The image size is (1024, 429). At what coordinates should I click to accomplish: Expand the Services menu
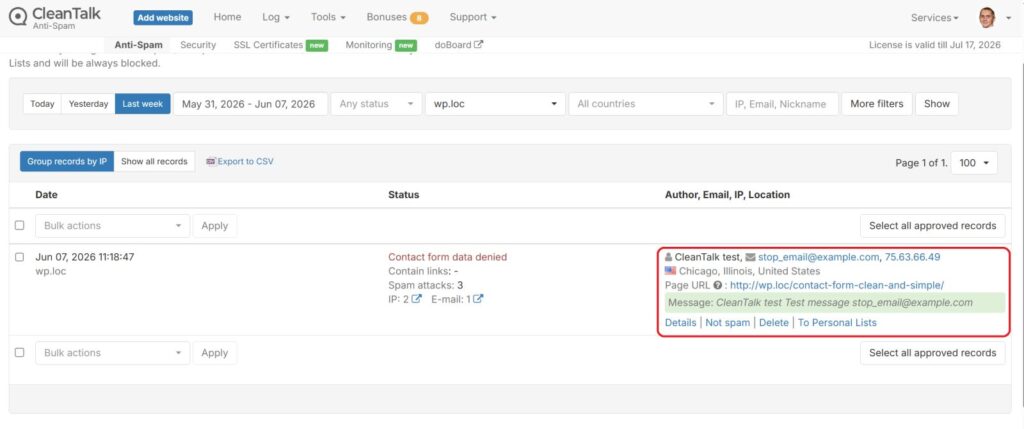(x=935, y=18)
